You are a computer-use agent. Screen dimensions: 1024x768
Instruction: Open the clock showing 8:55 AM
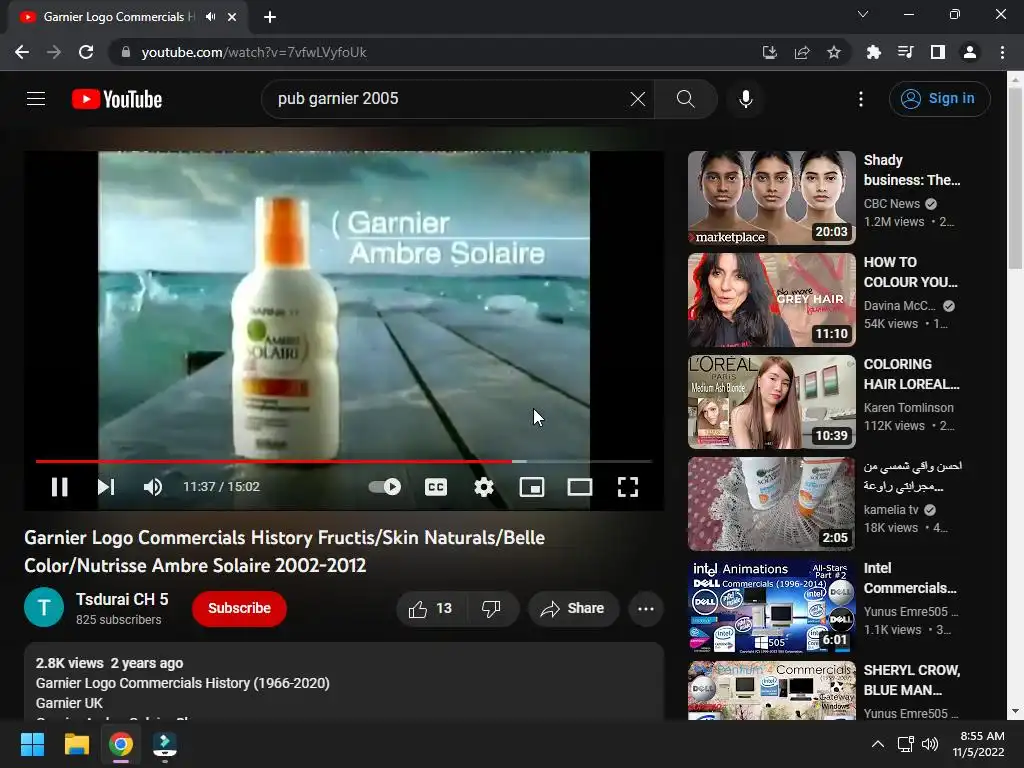[x=979, y=744]
